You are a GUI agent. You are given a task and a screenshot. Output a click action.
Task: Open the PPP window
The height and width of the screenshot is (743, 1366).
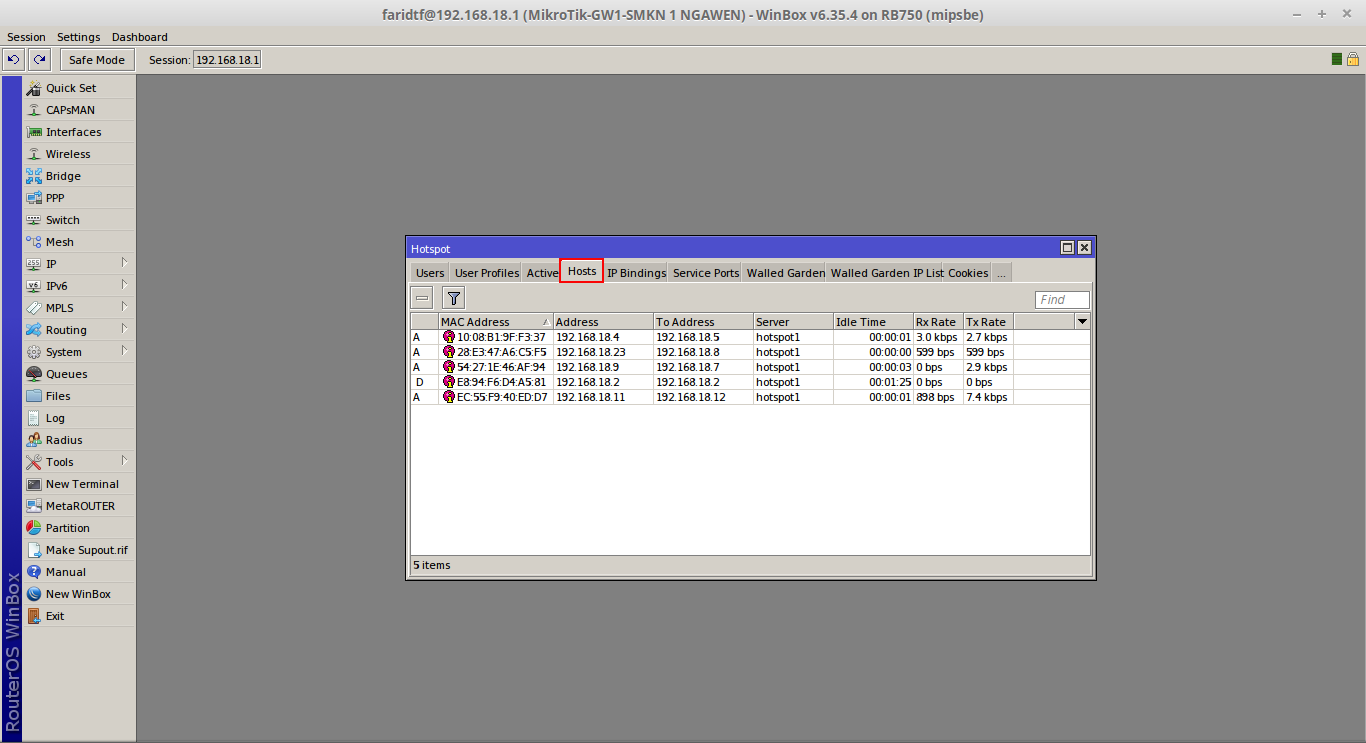click(79, 198)
